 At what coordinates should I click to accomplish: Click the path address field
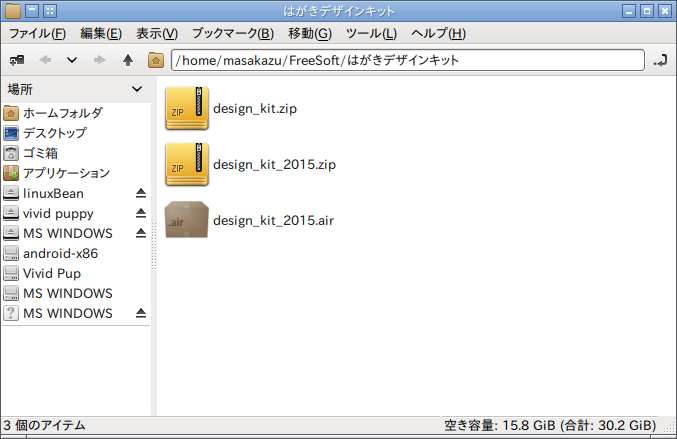coord(408,60)
